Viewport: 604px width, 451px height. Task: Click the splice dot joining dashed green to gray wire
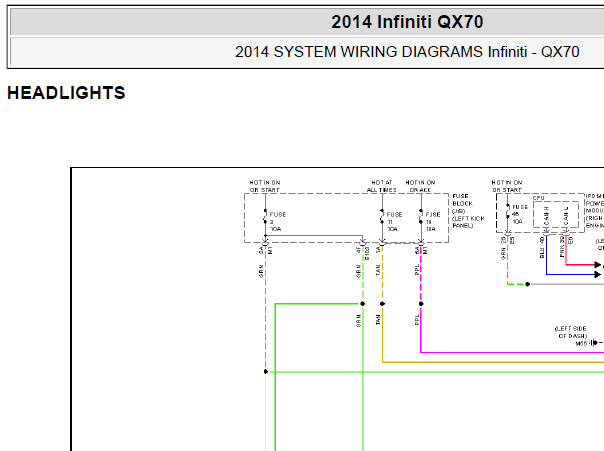click(528, 284)
